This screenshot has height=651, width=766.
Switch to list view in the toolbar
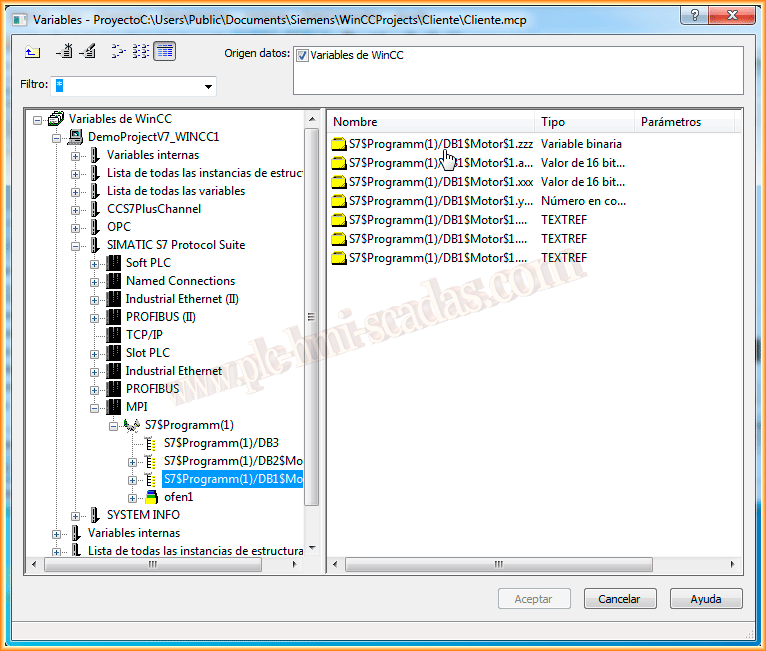pyautogui.click(x=141, y=52)
